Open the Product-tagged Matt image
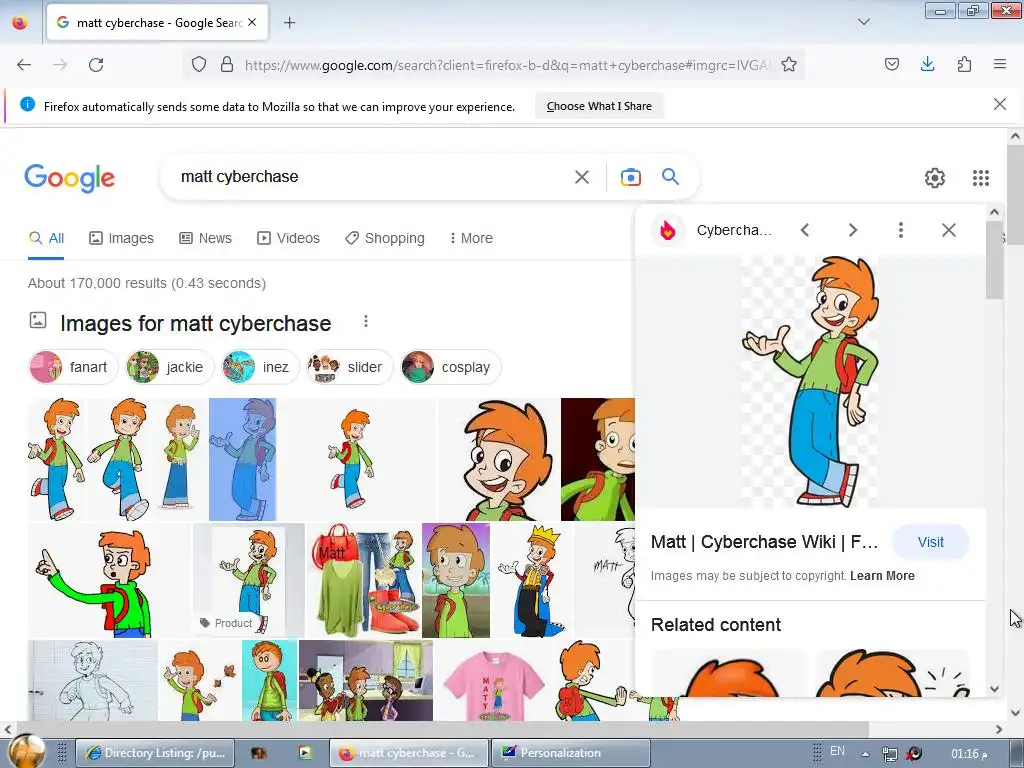The height and width of the screenshot is (768, 1024). click(249, 580)
